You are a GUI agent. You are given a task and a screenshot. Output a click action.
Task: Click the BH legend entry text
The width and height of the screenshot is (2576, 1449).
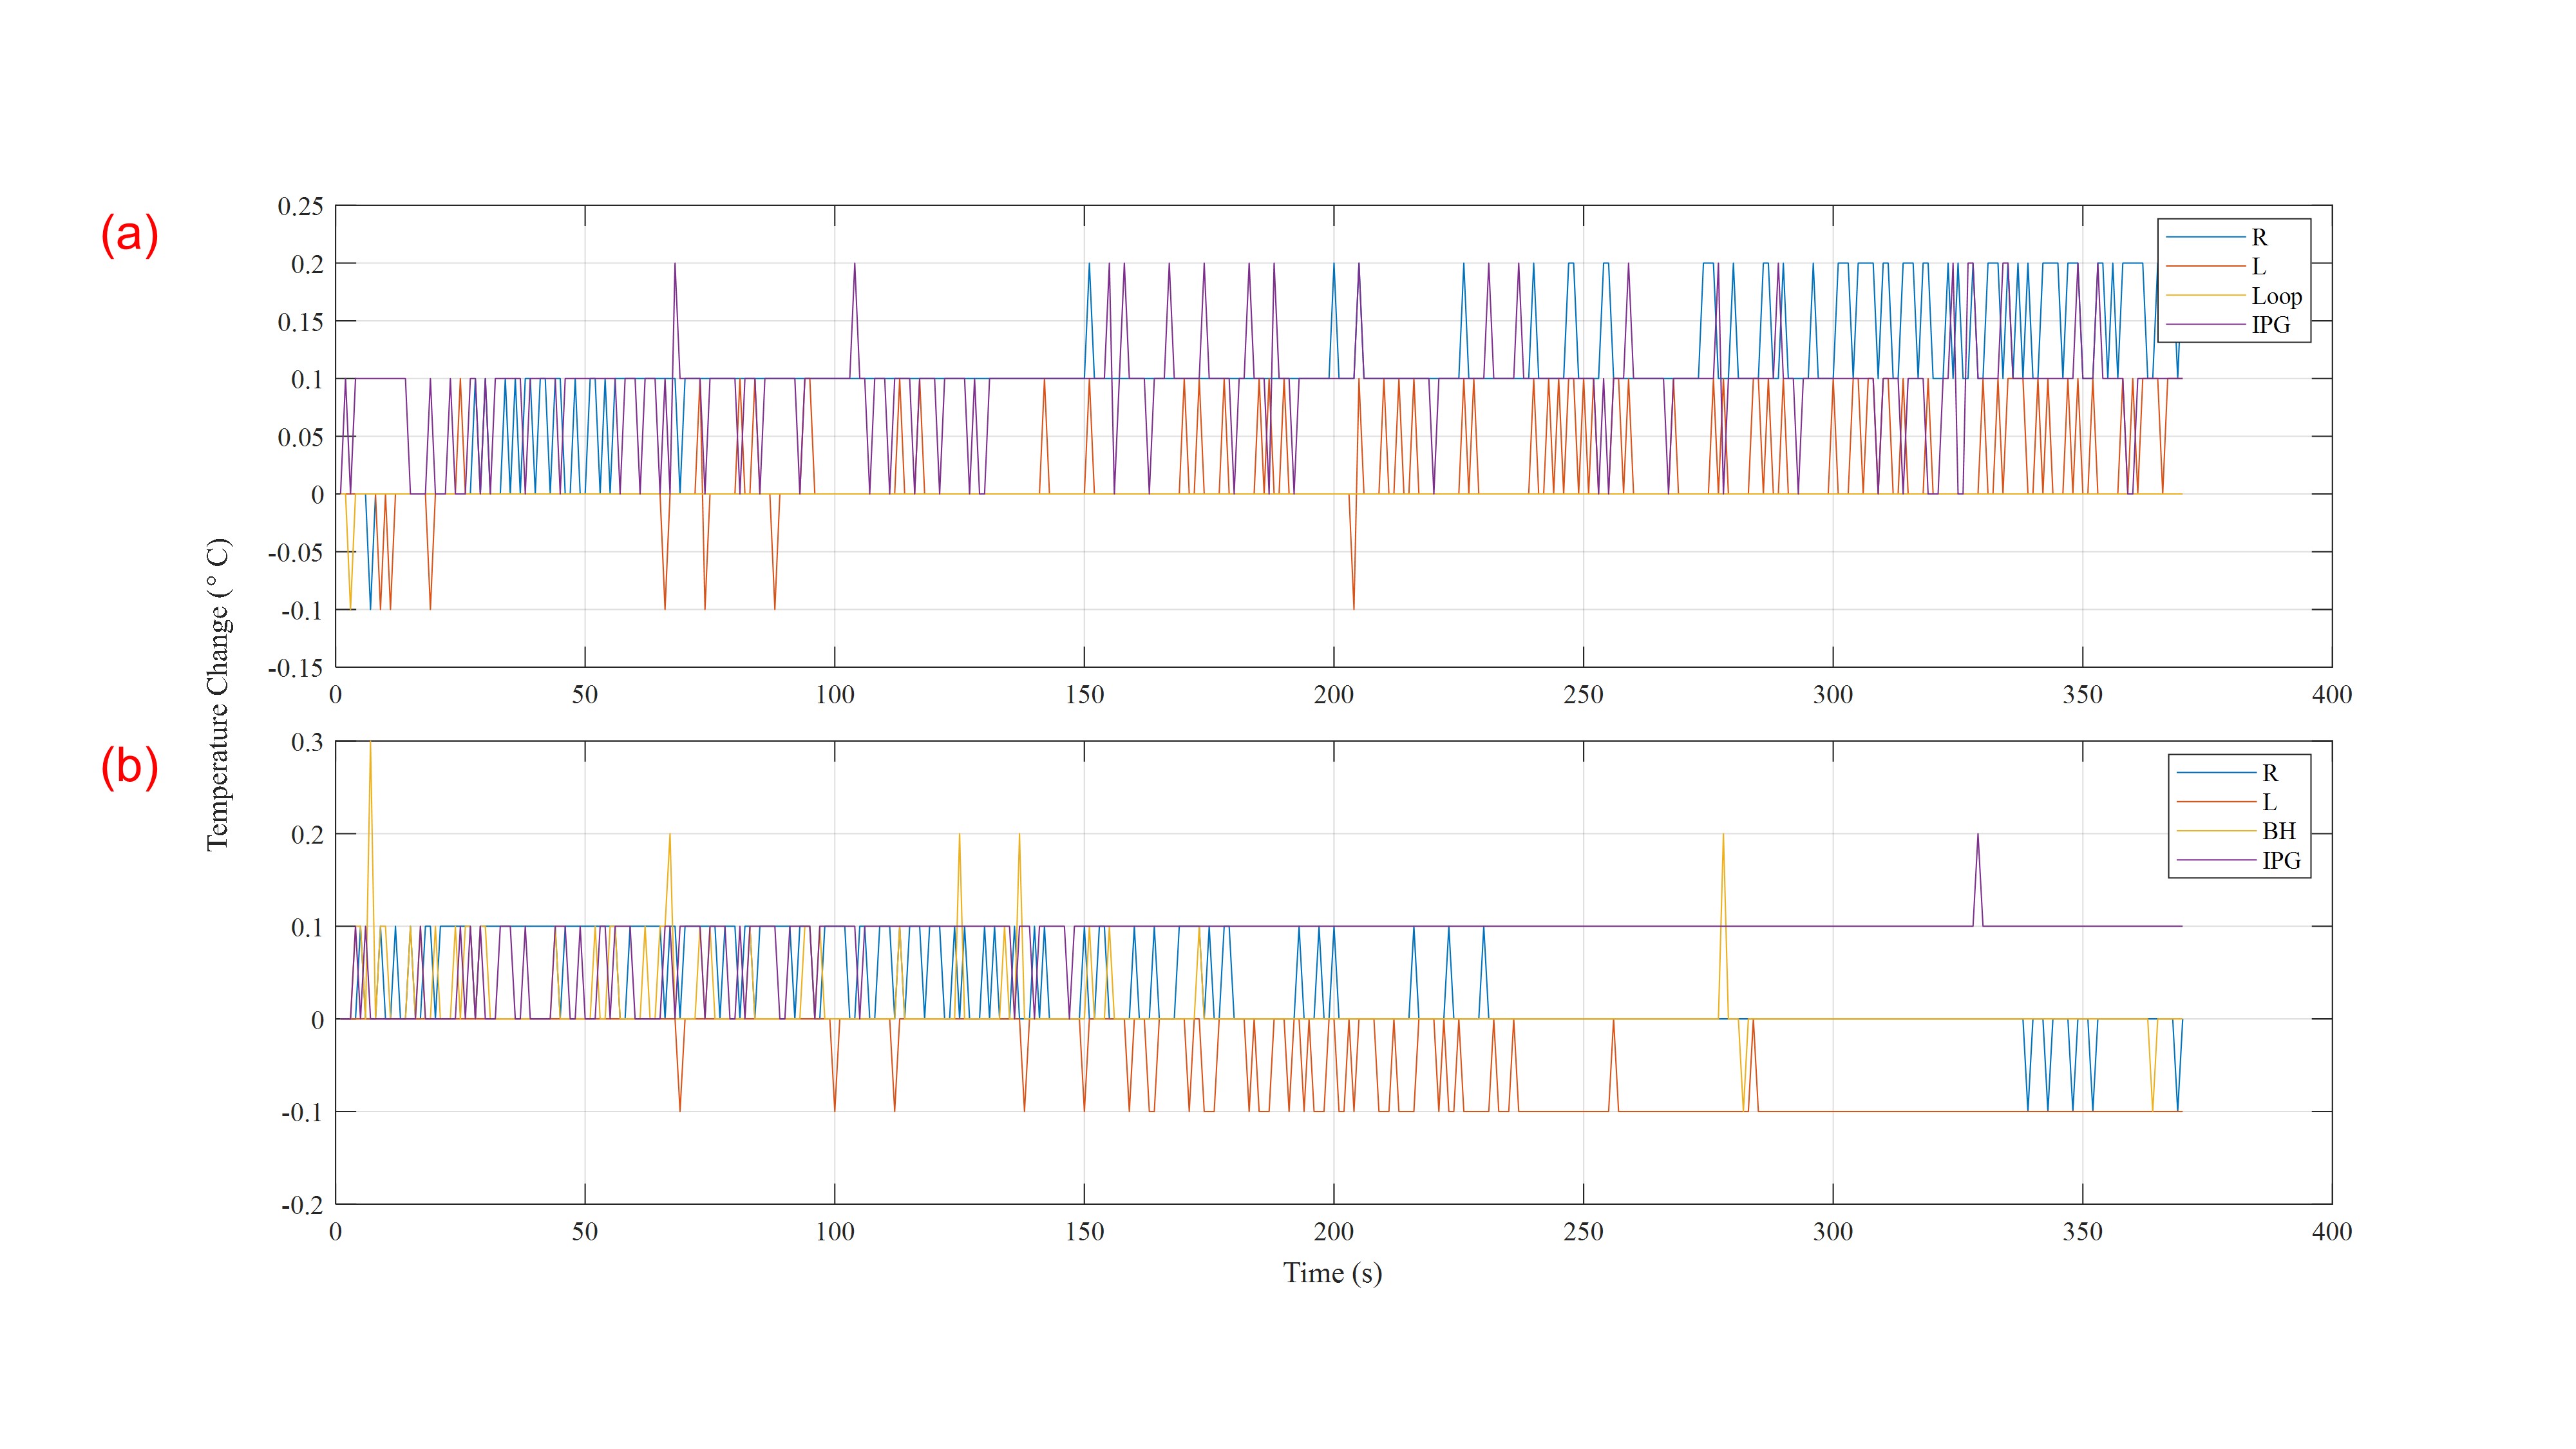coord(2279,831)
